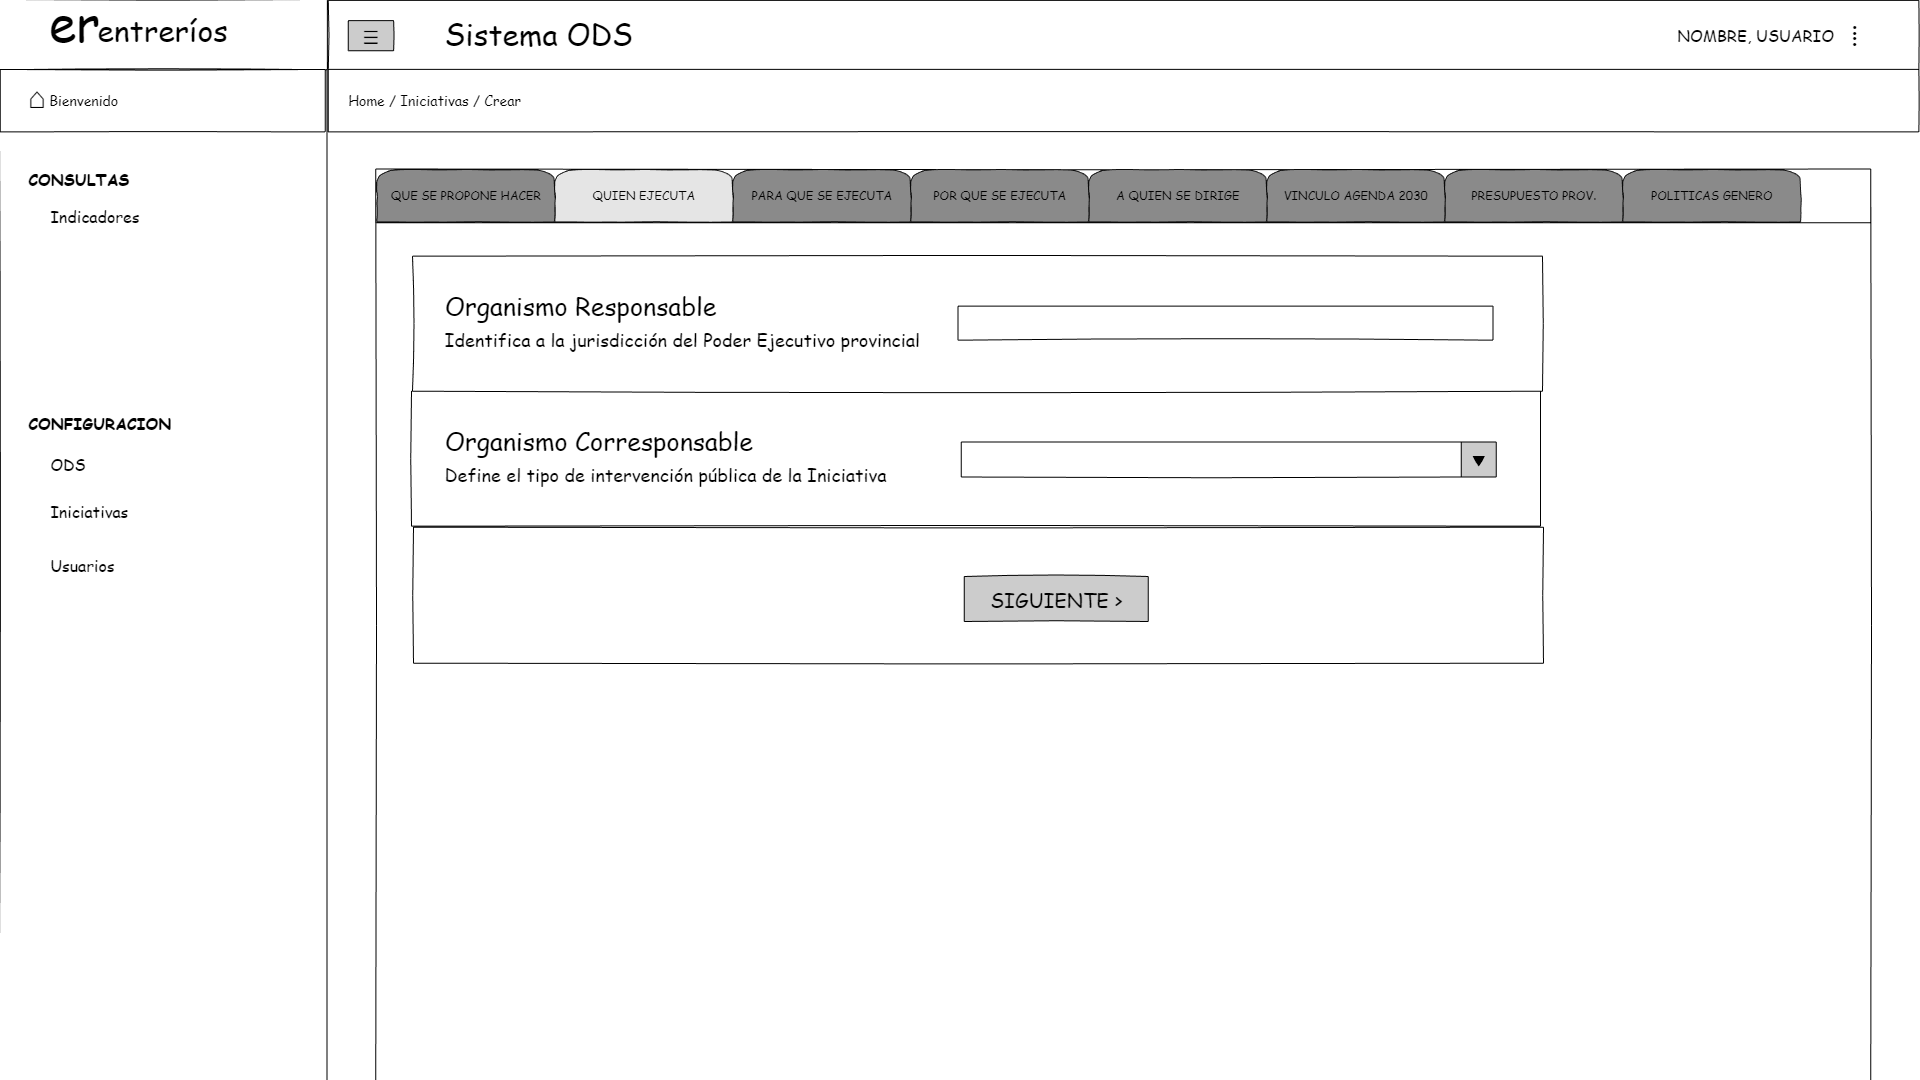Switch to A QUIEN SE DIRIGE tab
Viewport: 1920px width, 1080px height.
(x=1177, y=196)
